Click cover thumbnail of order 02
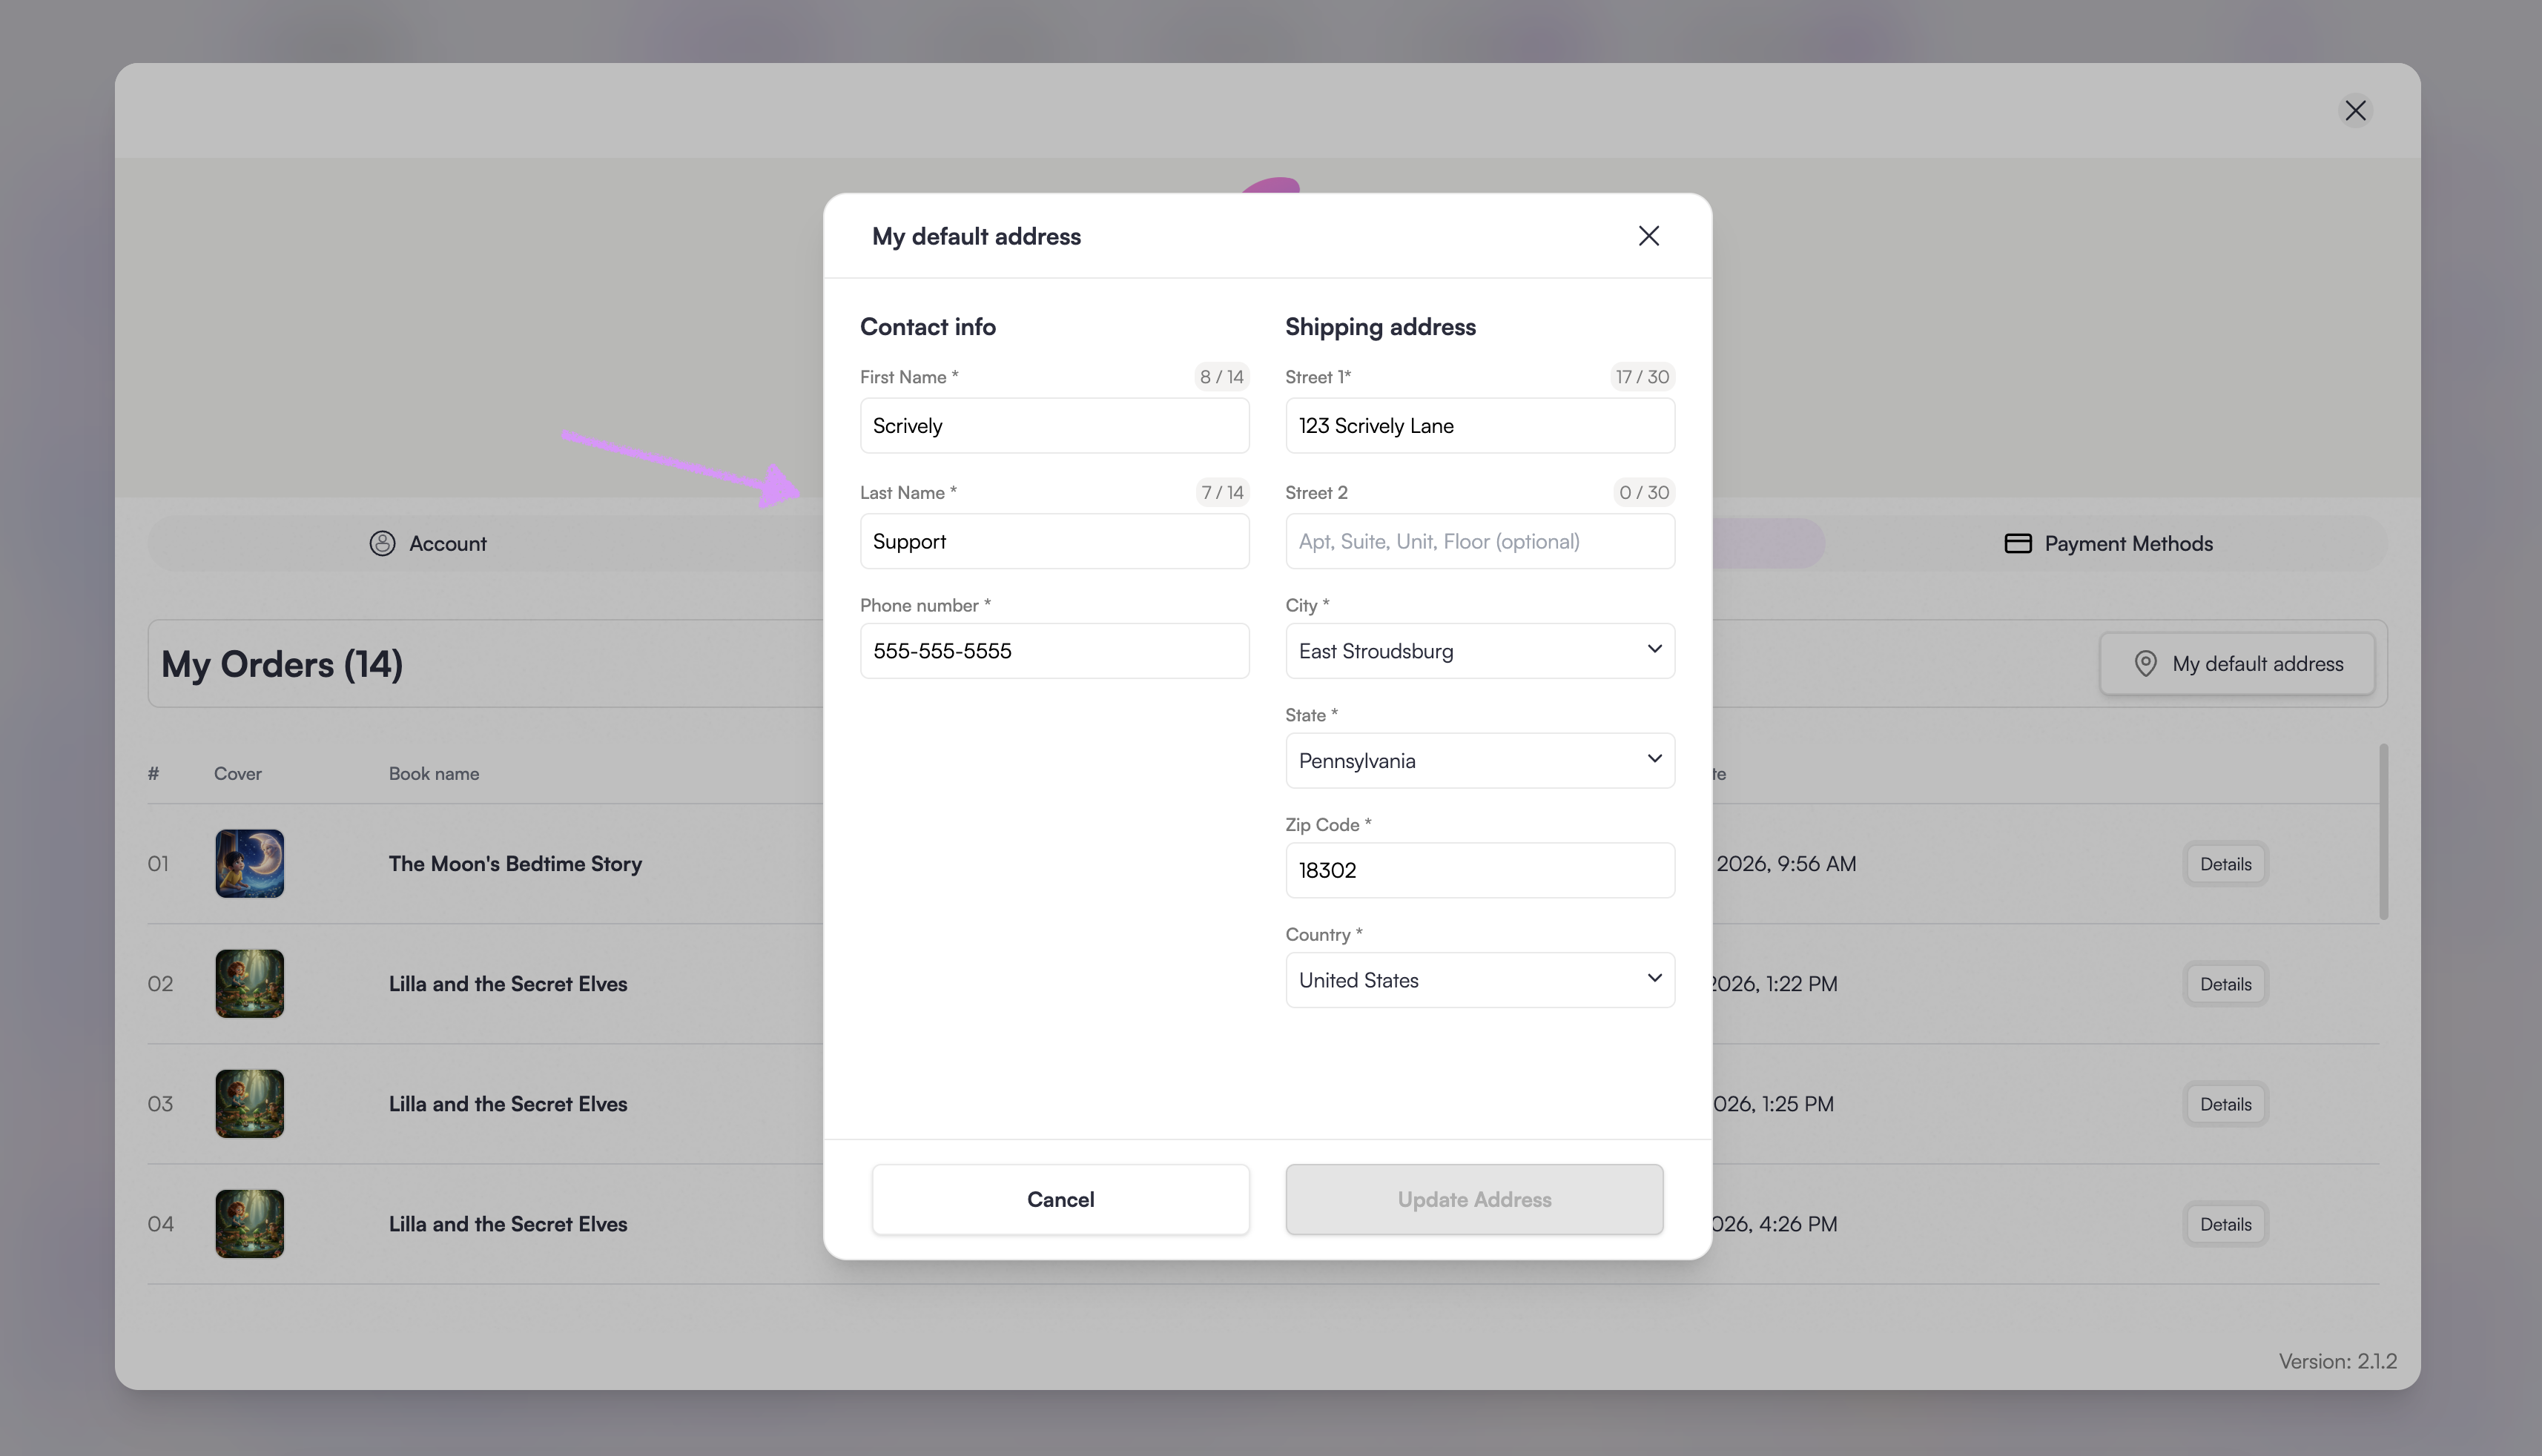 click(x=249, y=983)
